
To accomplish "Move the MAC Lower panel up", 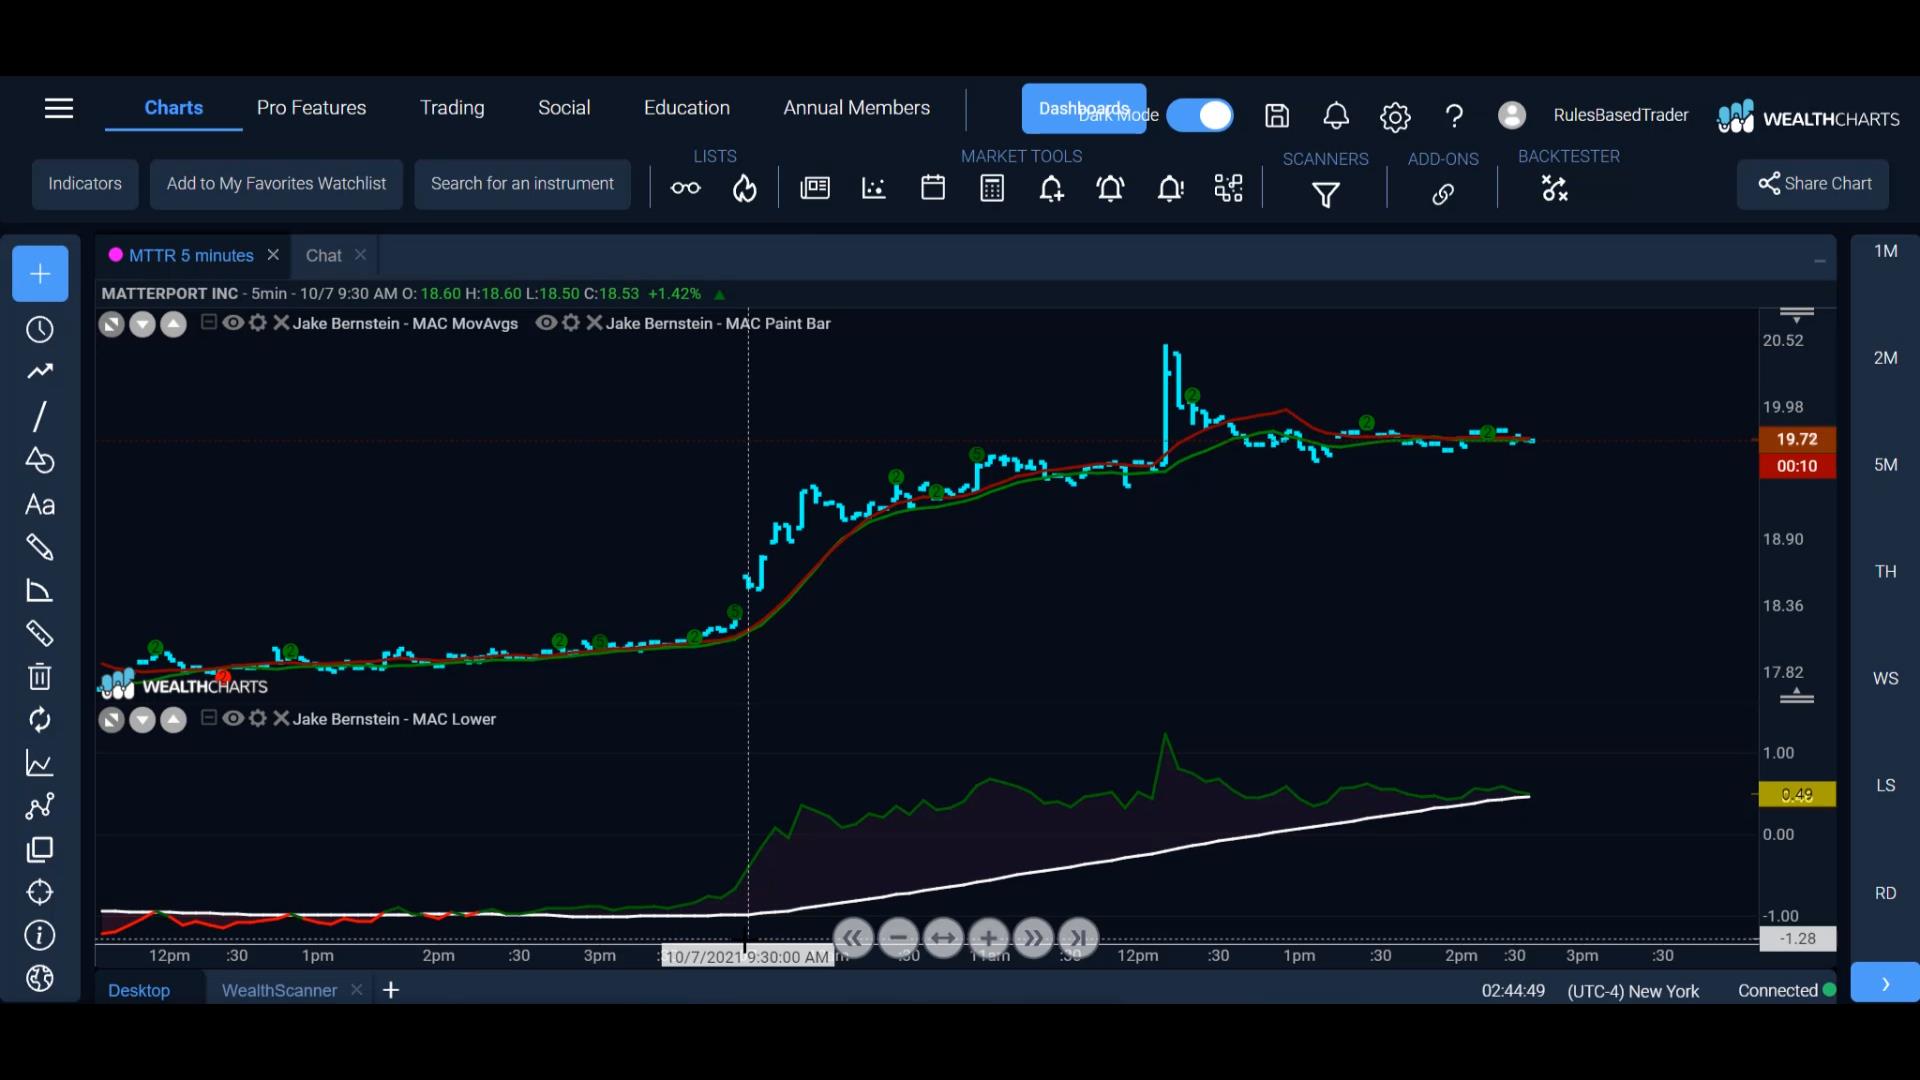I will click(174, 720).
